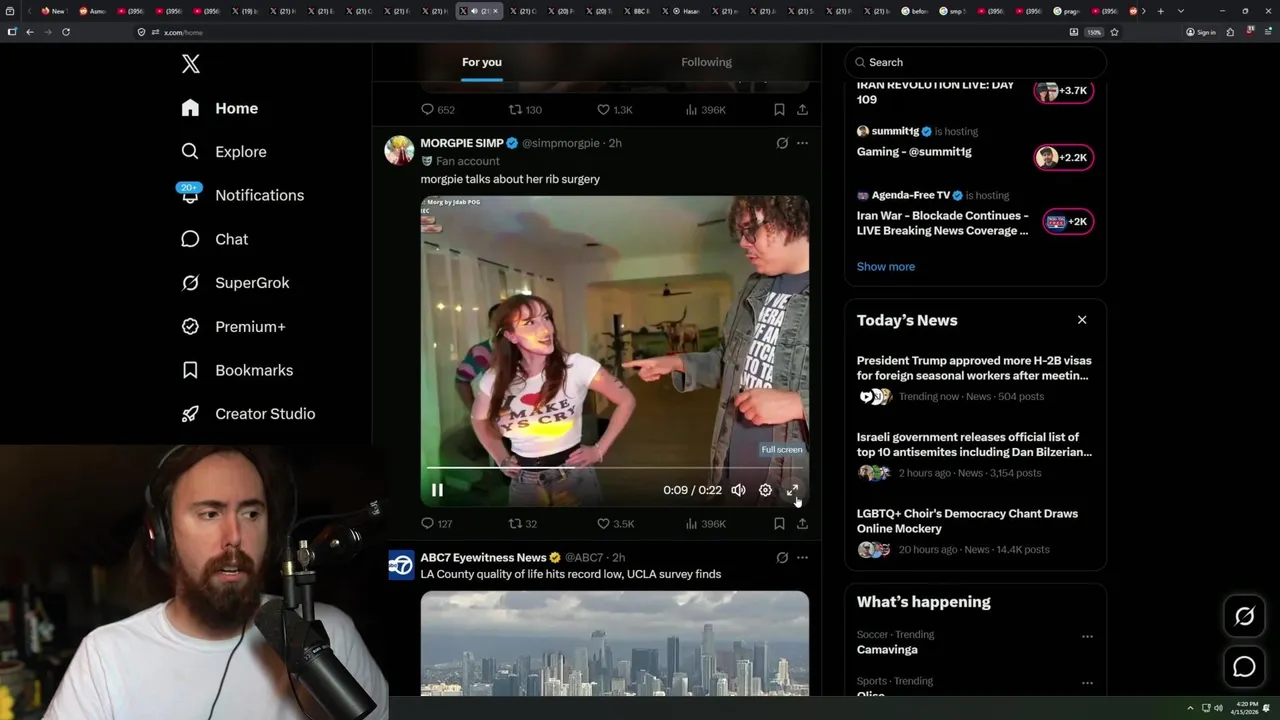Like the post with 1.3K likes
The width and height of the screenshot is (1280, 720).
coord(614,110)
